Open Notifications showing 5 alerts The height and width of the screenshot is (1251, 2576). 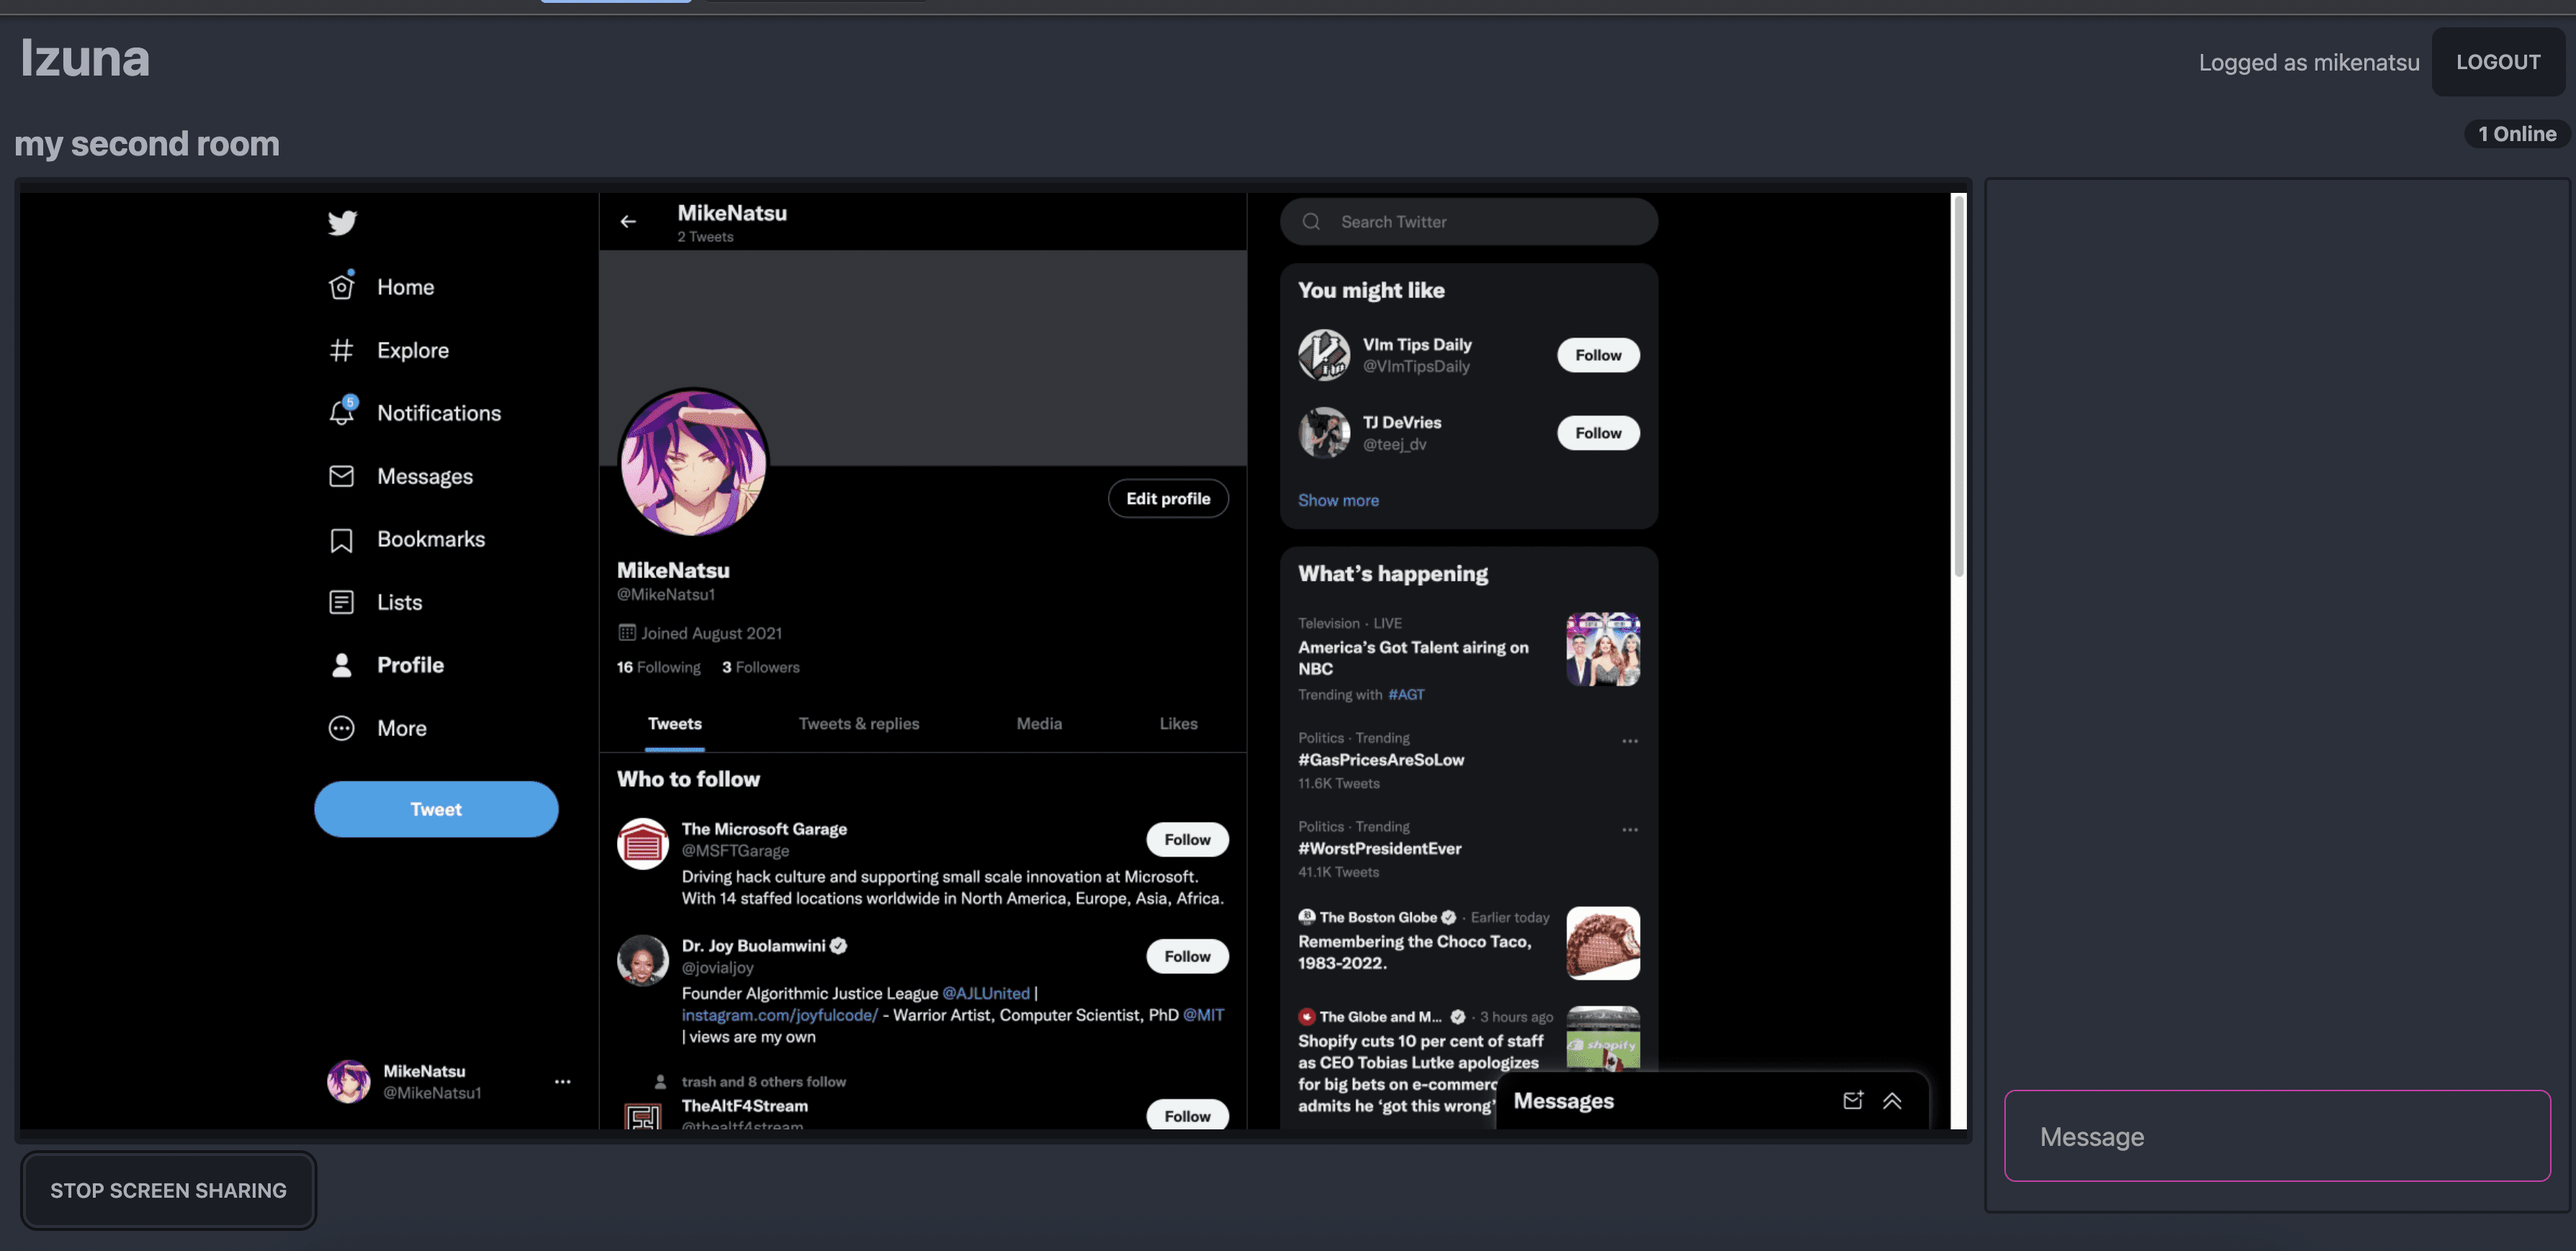(x=341, y=413)
